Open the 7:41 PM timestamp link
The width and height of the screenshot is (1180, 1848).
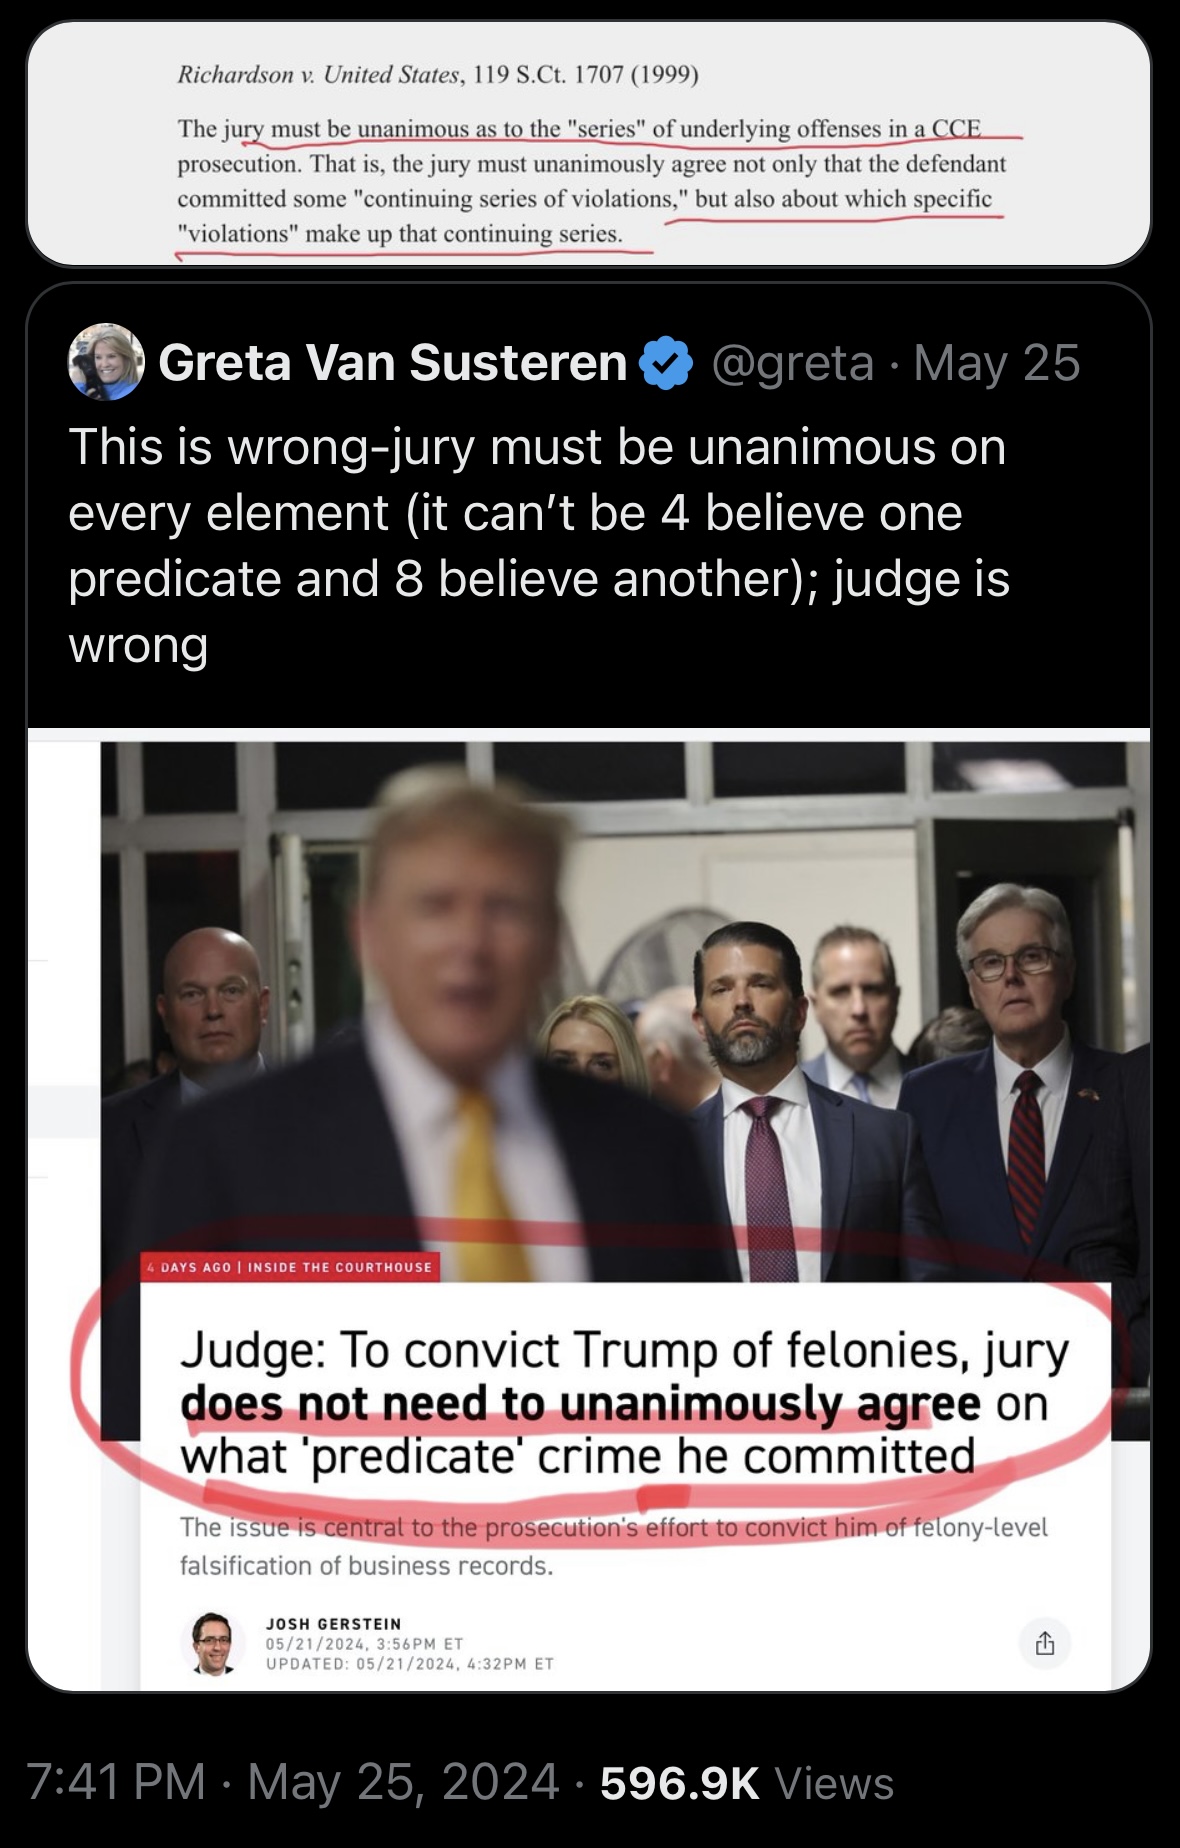coord(116,1781)
